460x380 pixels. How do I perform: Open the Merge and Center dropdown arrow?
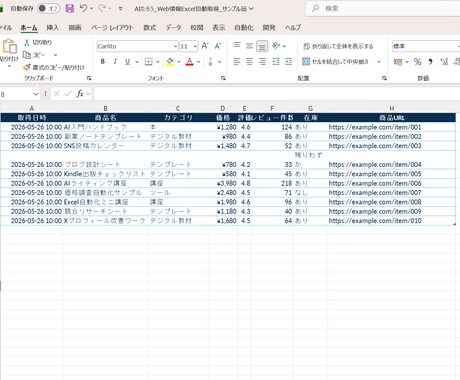coord(379,62)
